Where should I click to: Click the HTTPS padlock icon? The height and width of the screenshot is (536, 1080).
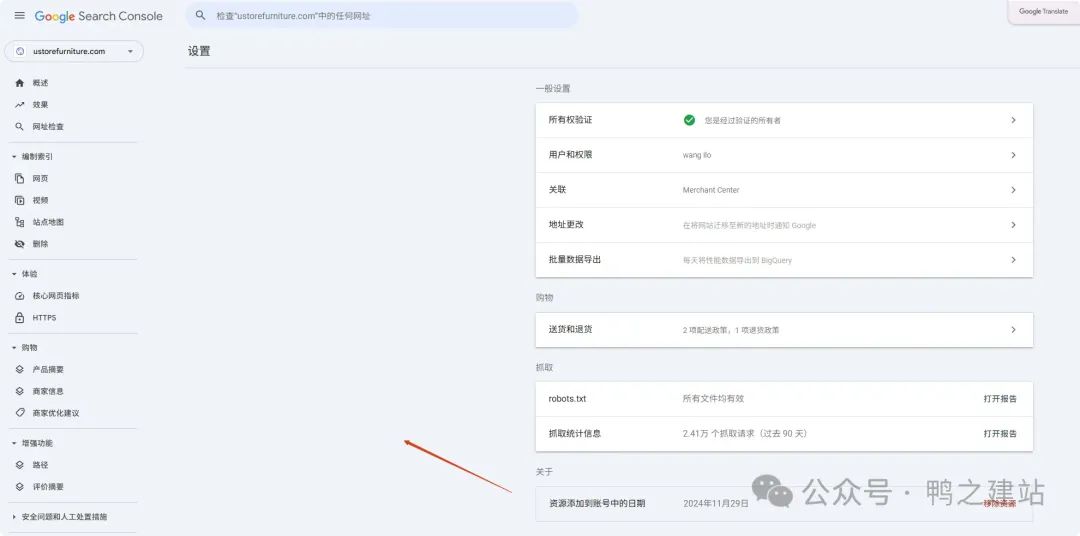(19, 318)
